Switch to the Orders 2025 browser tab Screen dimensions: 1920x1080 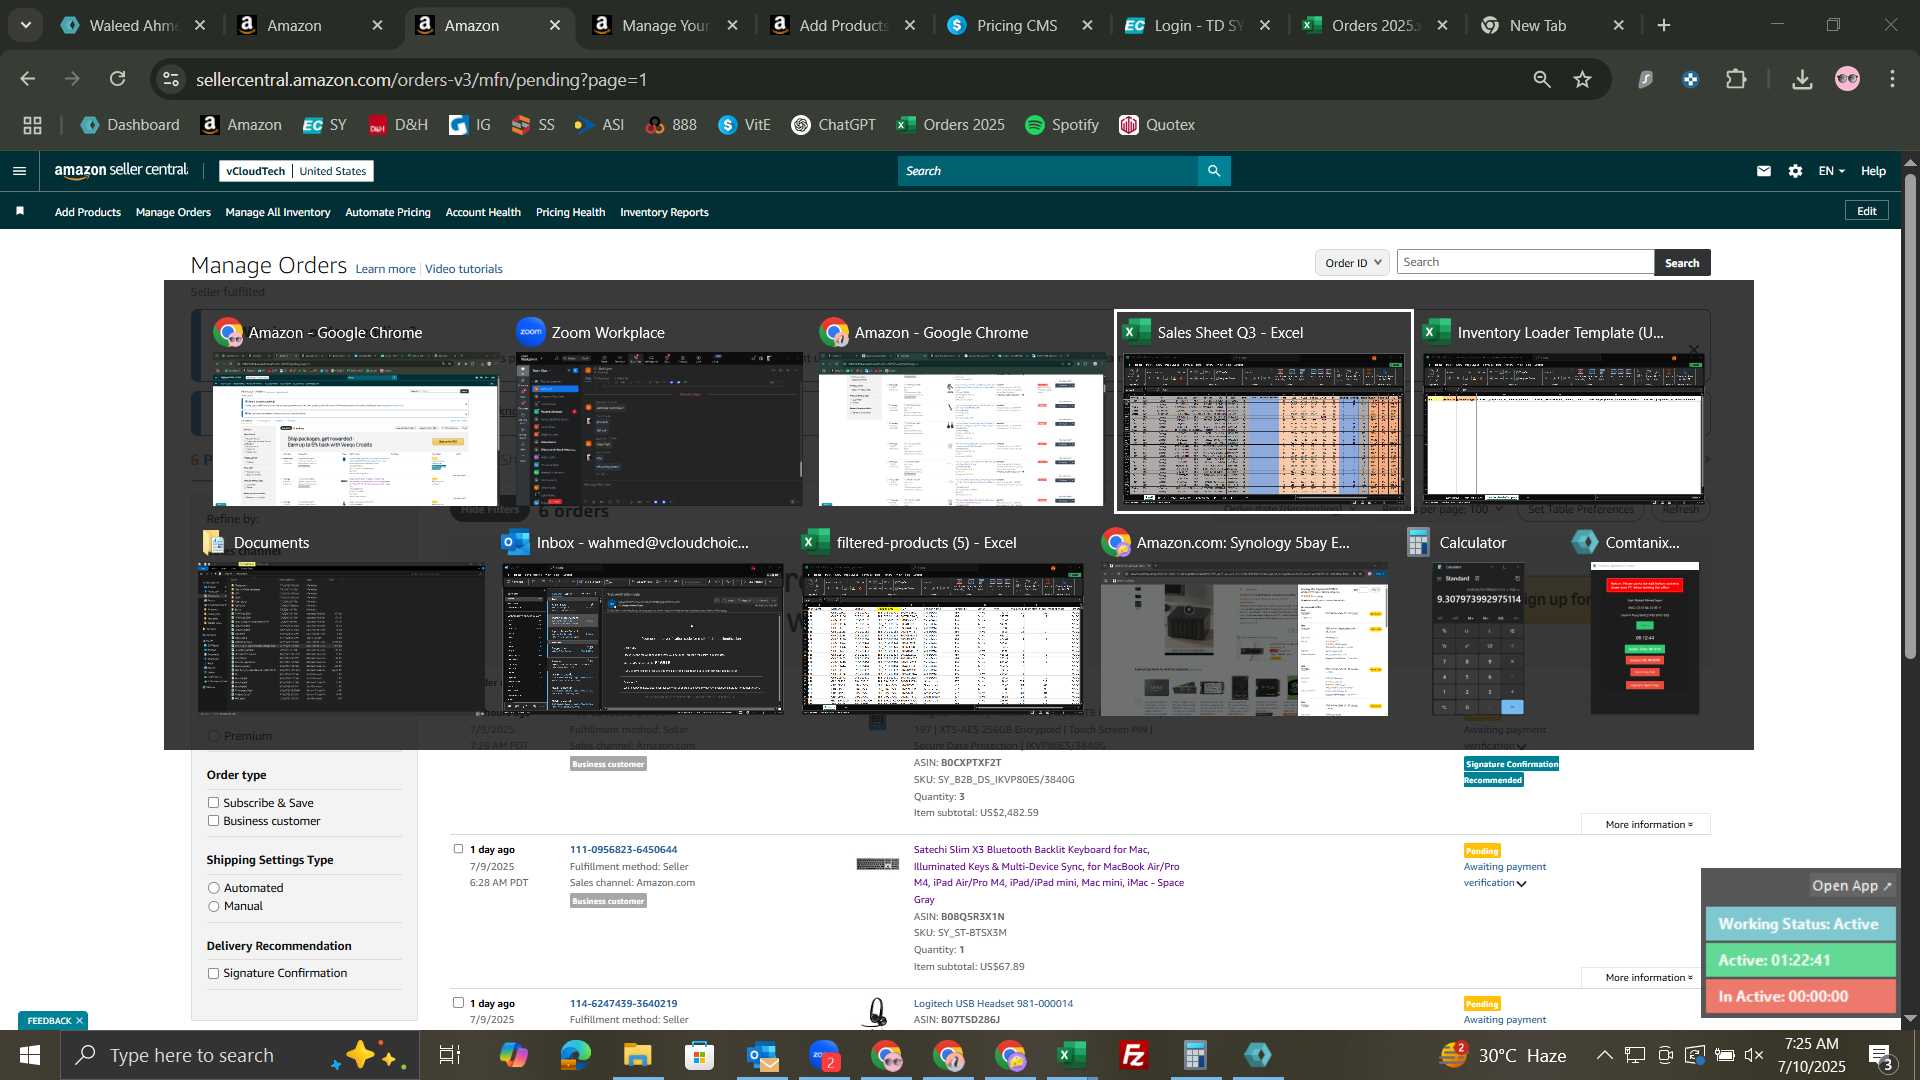pos(1375,25)
